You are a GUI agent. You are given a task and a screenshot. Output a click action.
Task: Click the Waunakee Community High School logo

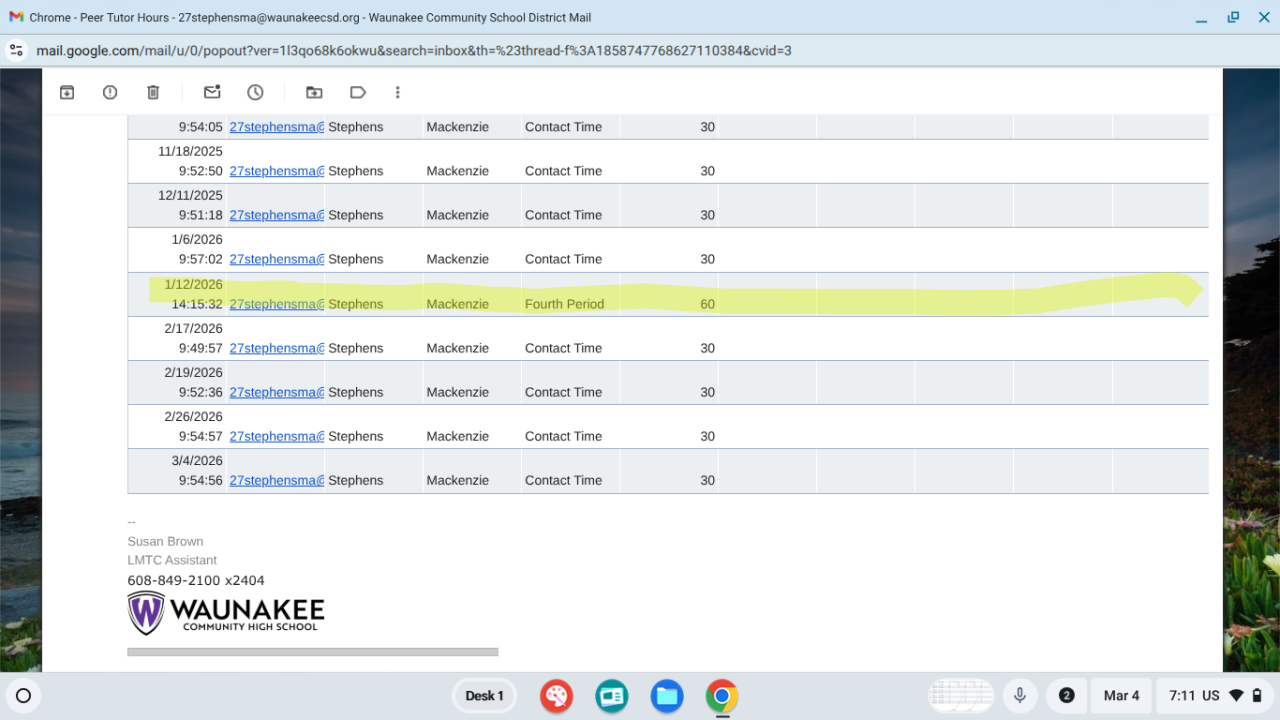click(226, 613)
